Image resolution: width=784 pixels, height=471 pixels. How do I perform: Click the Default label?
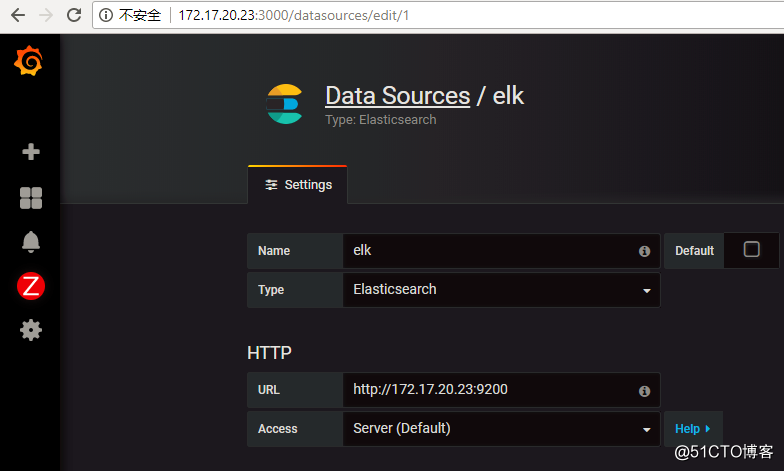[x=694, y=251]
